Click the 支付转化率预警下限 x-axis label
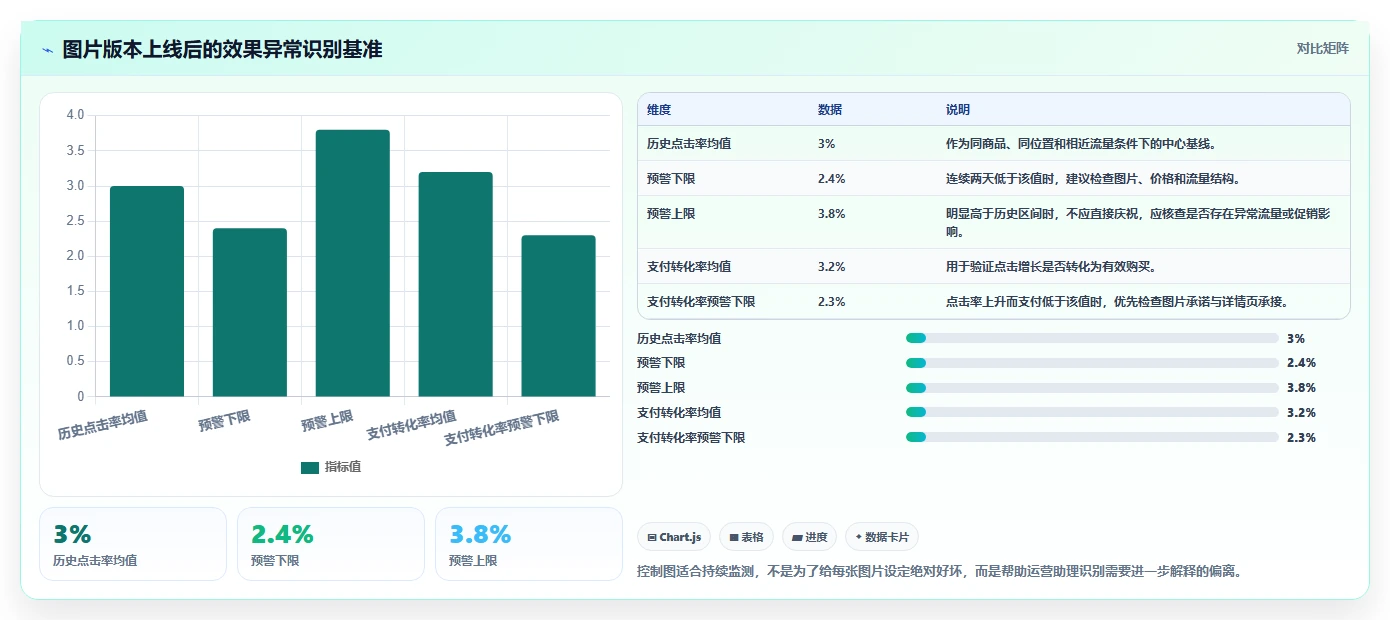The image size is (1390, 620). pyautogui.click(x=502, y=428)
